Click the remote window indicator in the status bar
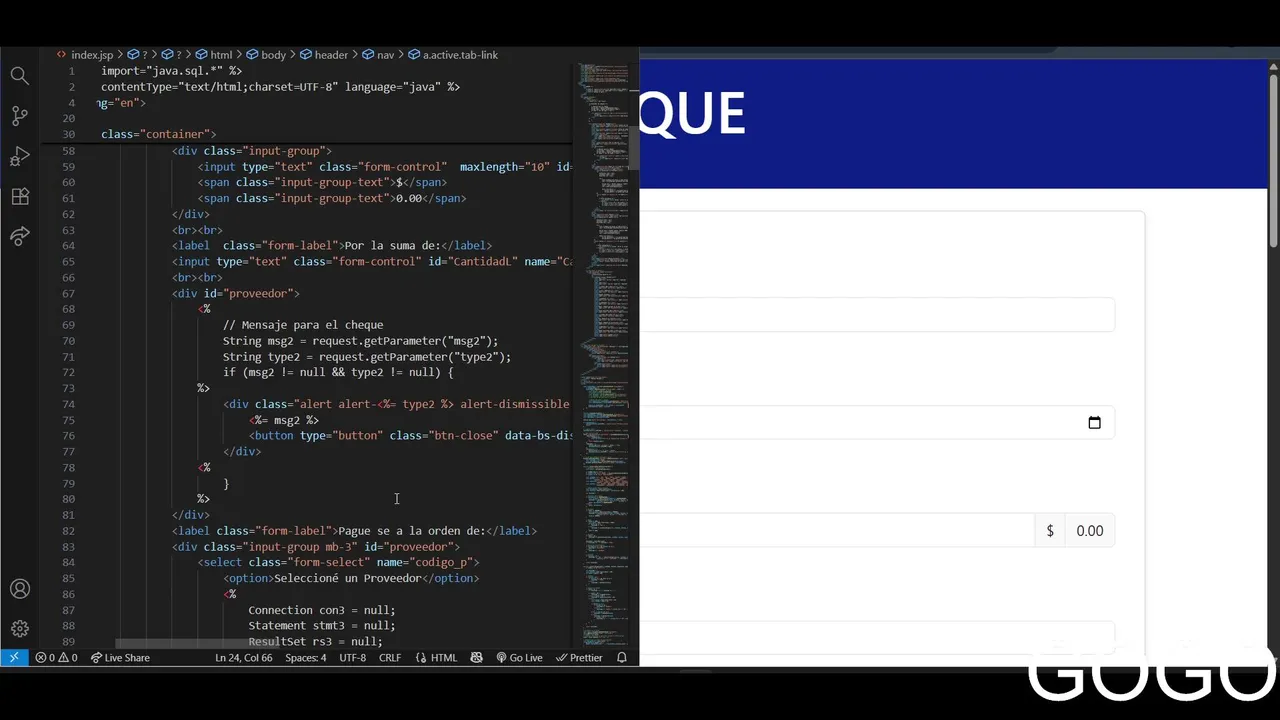1280x720 pixels. point(14,658)
